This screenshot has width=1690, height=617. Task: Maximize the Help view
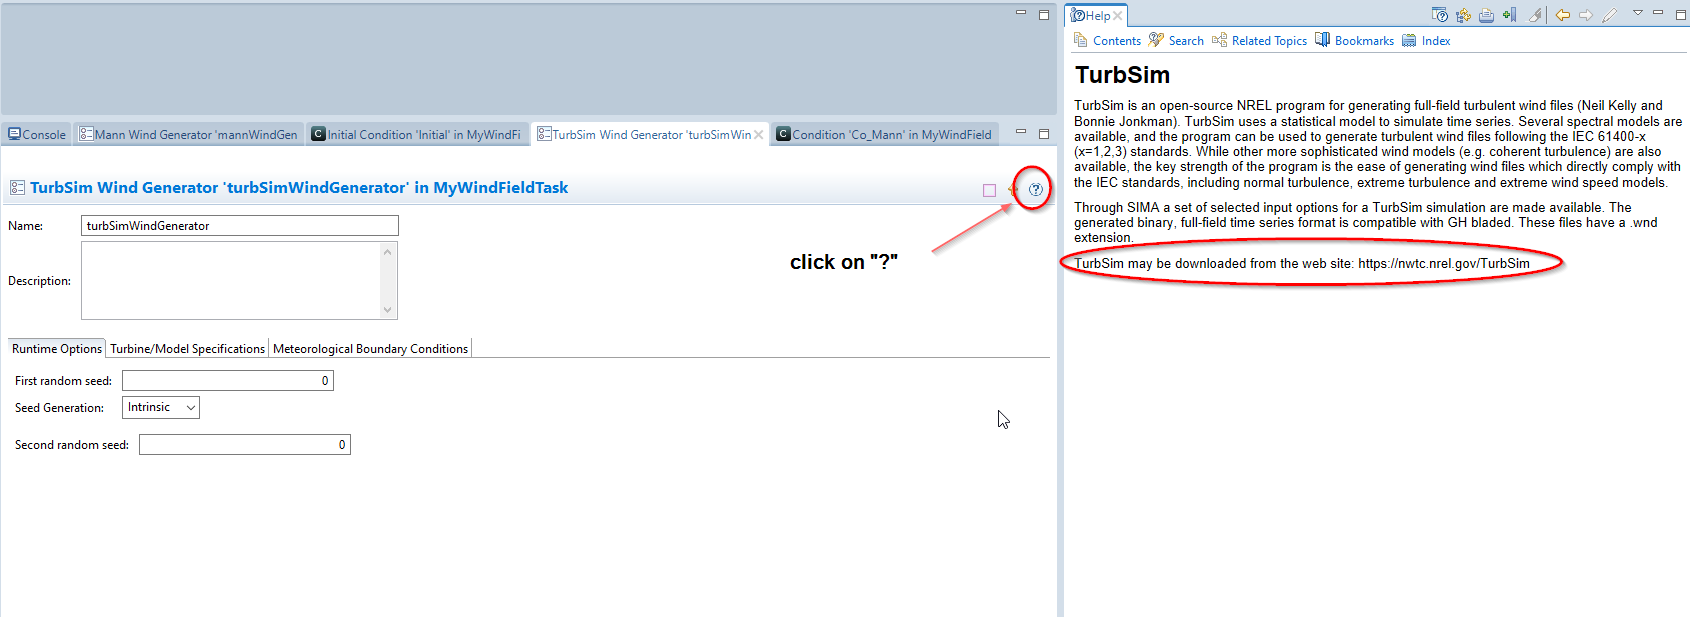pyautogui.click(x=1681, y=15)
